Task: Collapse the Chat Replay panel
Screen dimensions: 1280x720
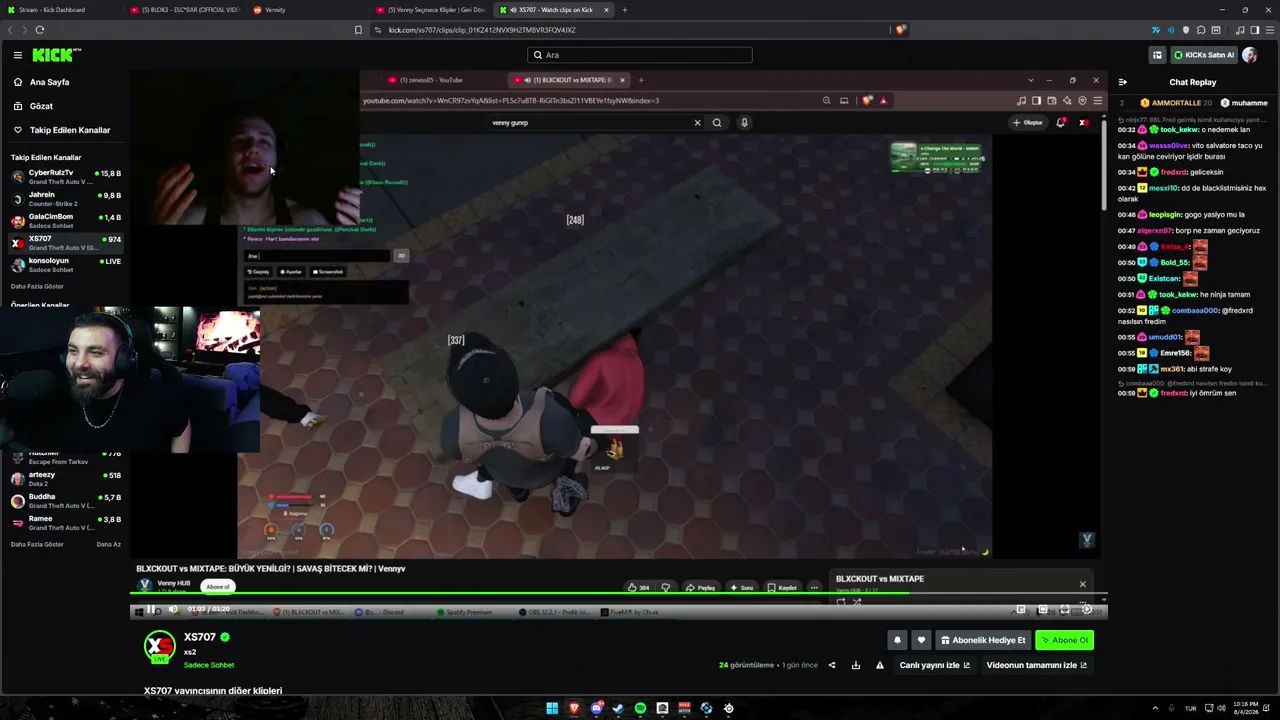Action: [x=1122, y=82]
